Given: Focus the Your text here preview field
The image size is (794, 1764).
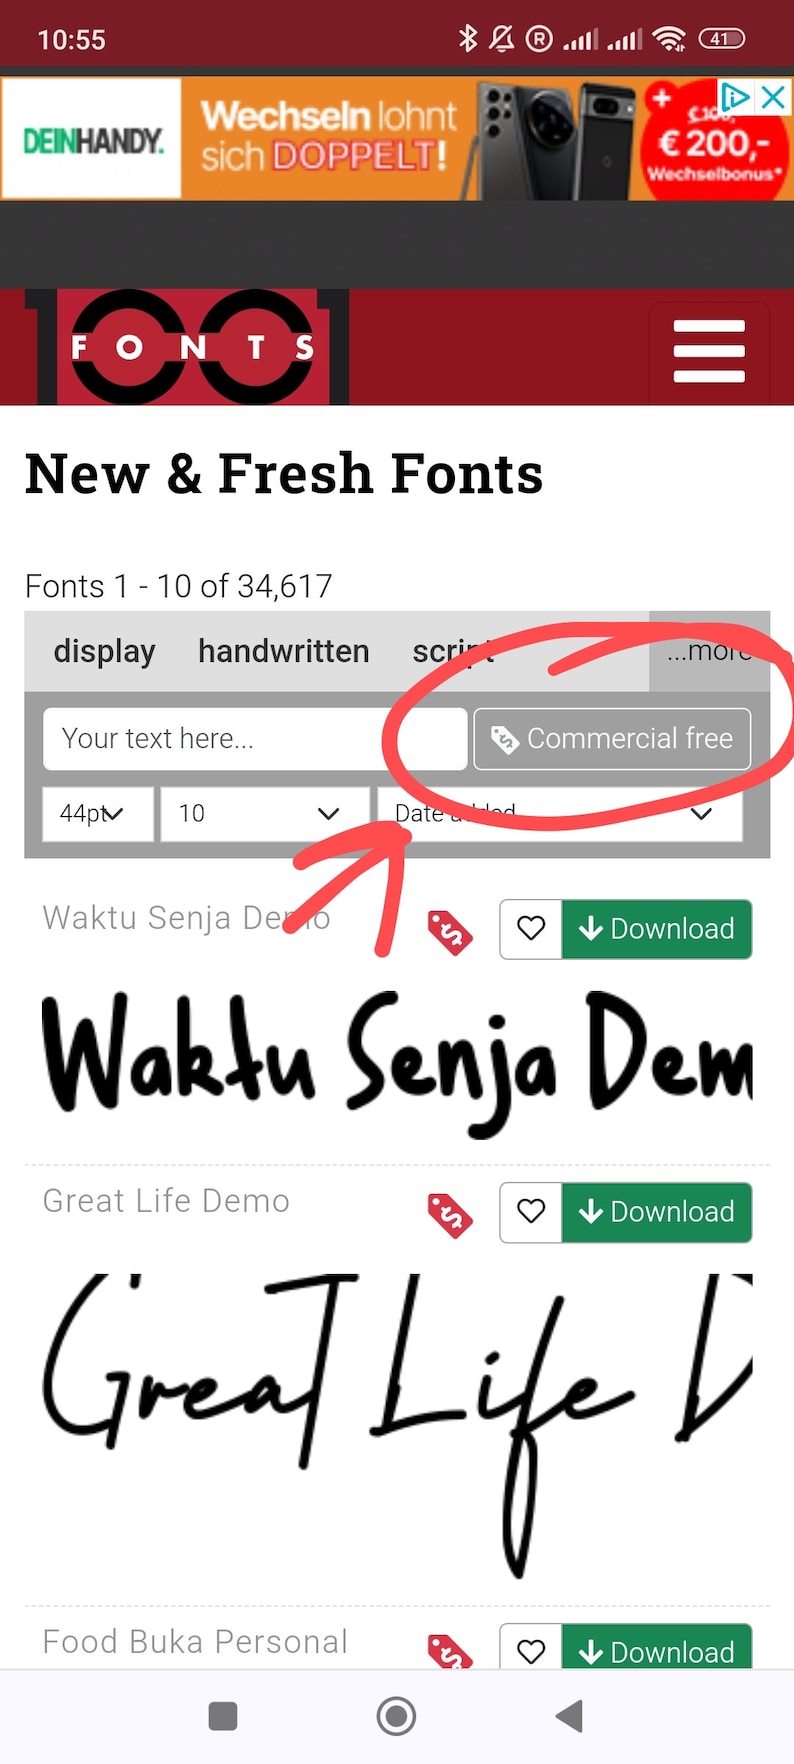Looking at the screenshot, I should point(255,739).
